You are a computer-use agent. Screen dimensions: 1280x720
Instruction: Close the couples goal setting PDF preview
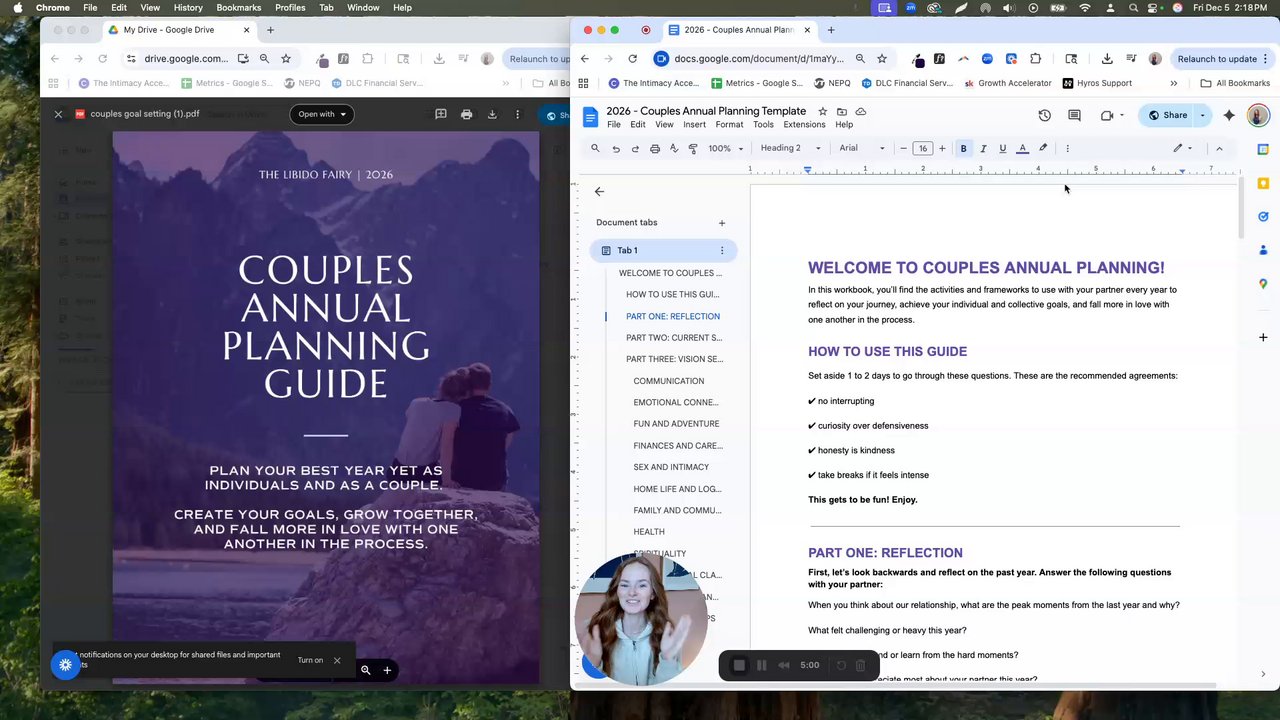(58, 114)
